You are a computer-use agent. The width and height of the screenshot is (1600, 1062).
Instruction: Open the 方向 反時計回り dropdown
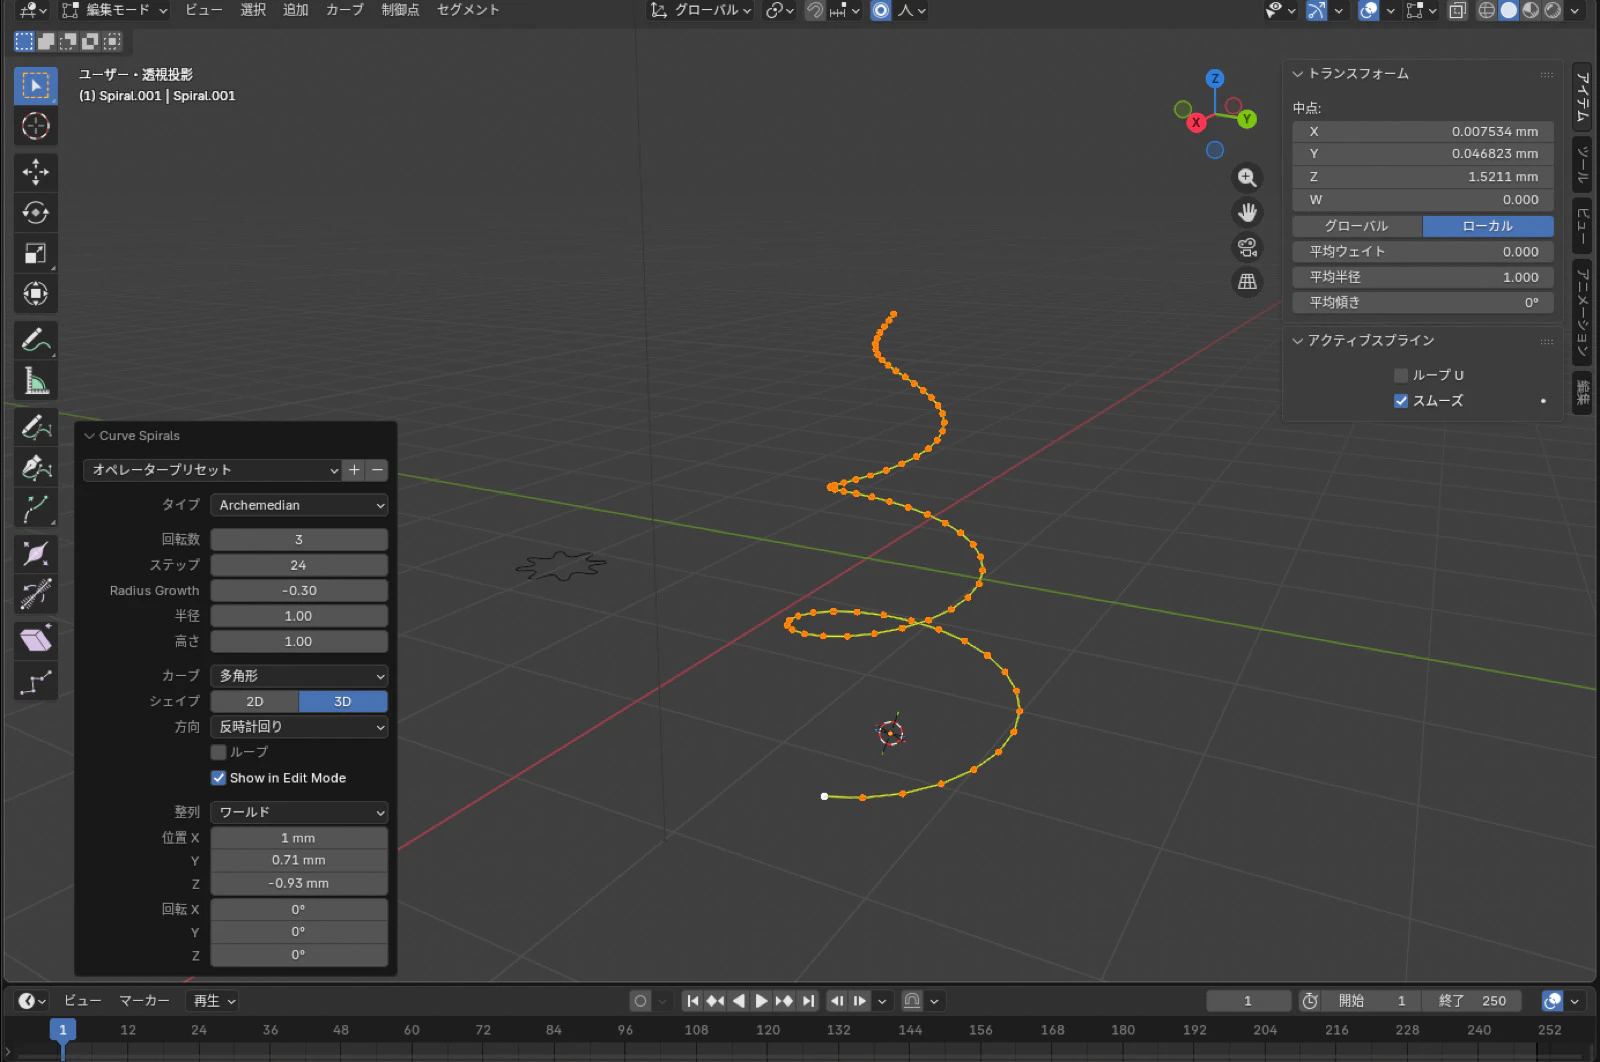point(299,727)
